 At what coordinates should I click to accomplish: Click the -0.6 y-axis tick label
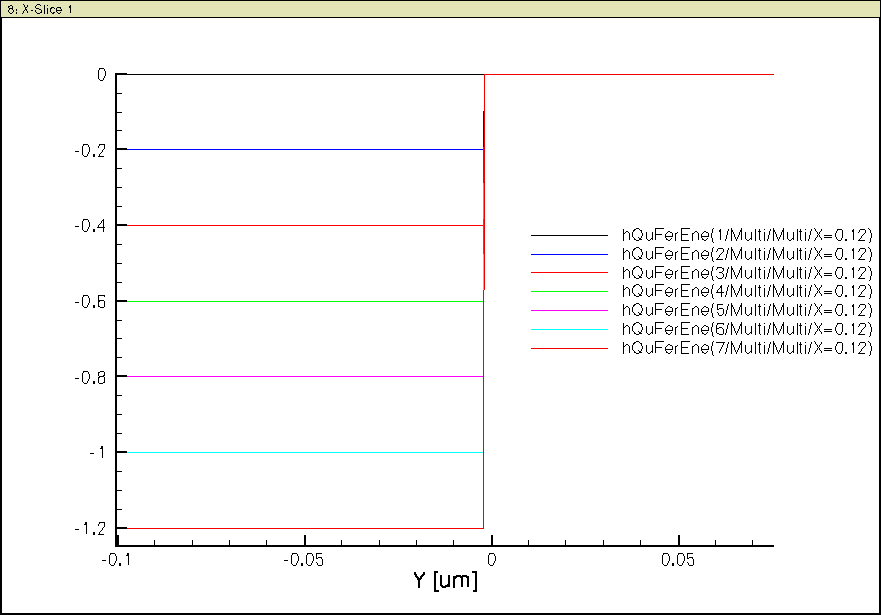coord(90,302)
